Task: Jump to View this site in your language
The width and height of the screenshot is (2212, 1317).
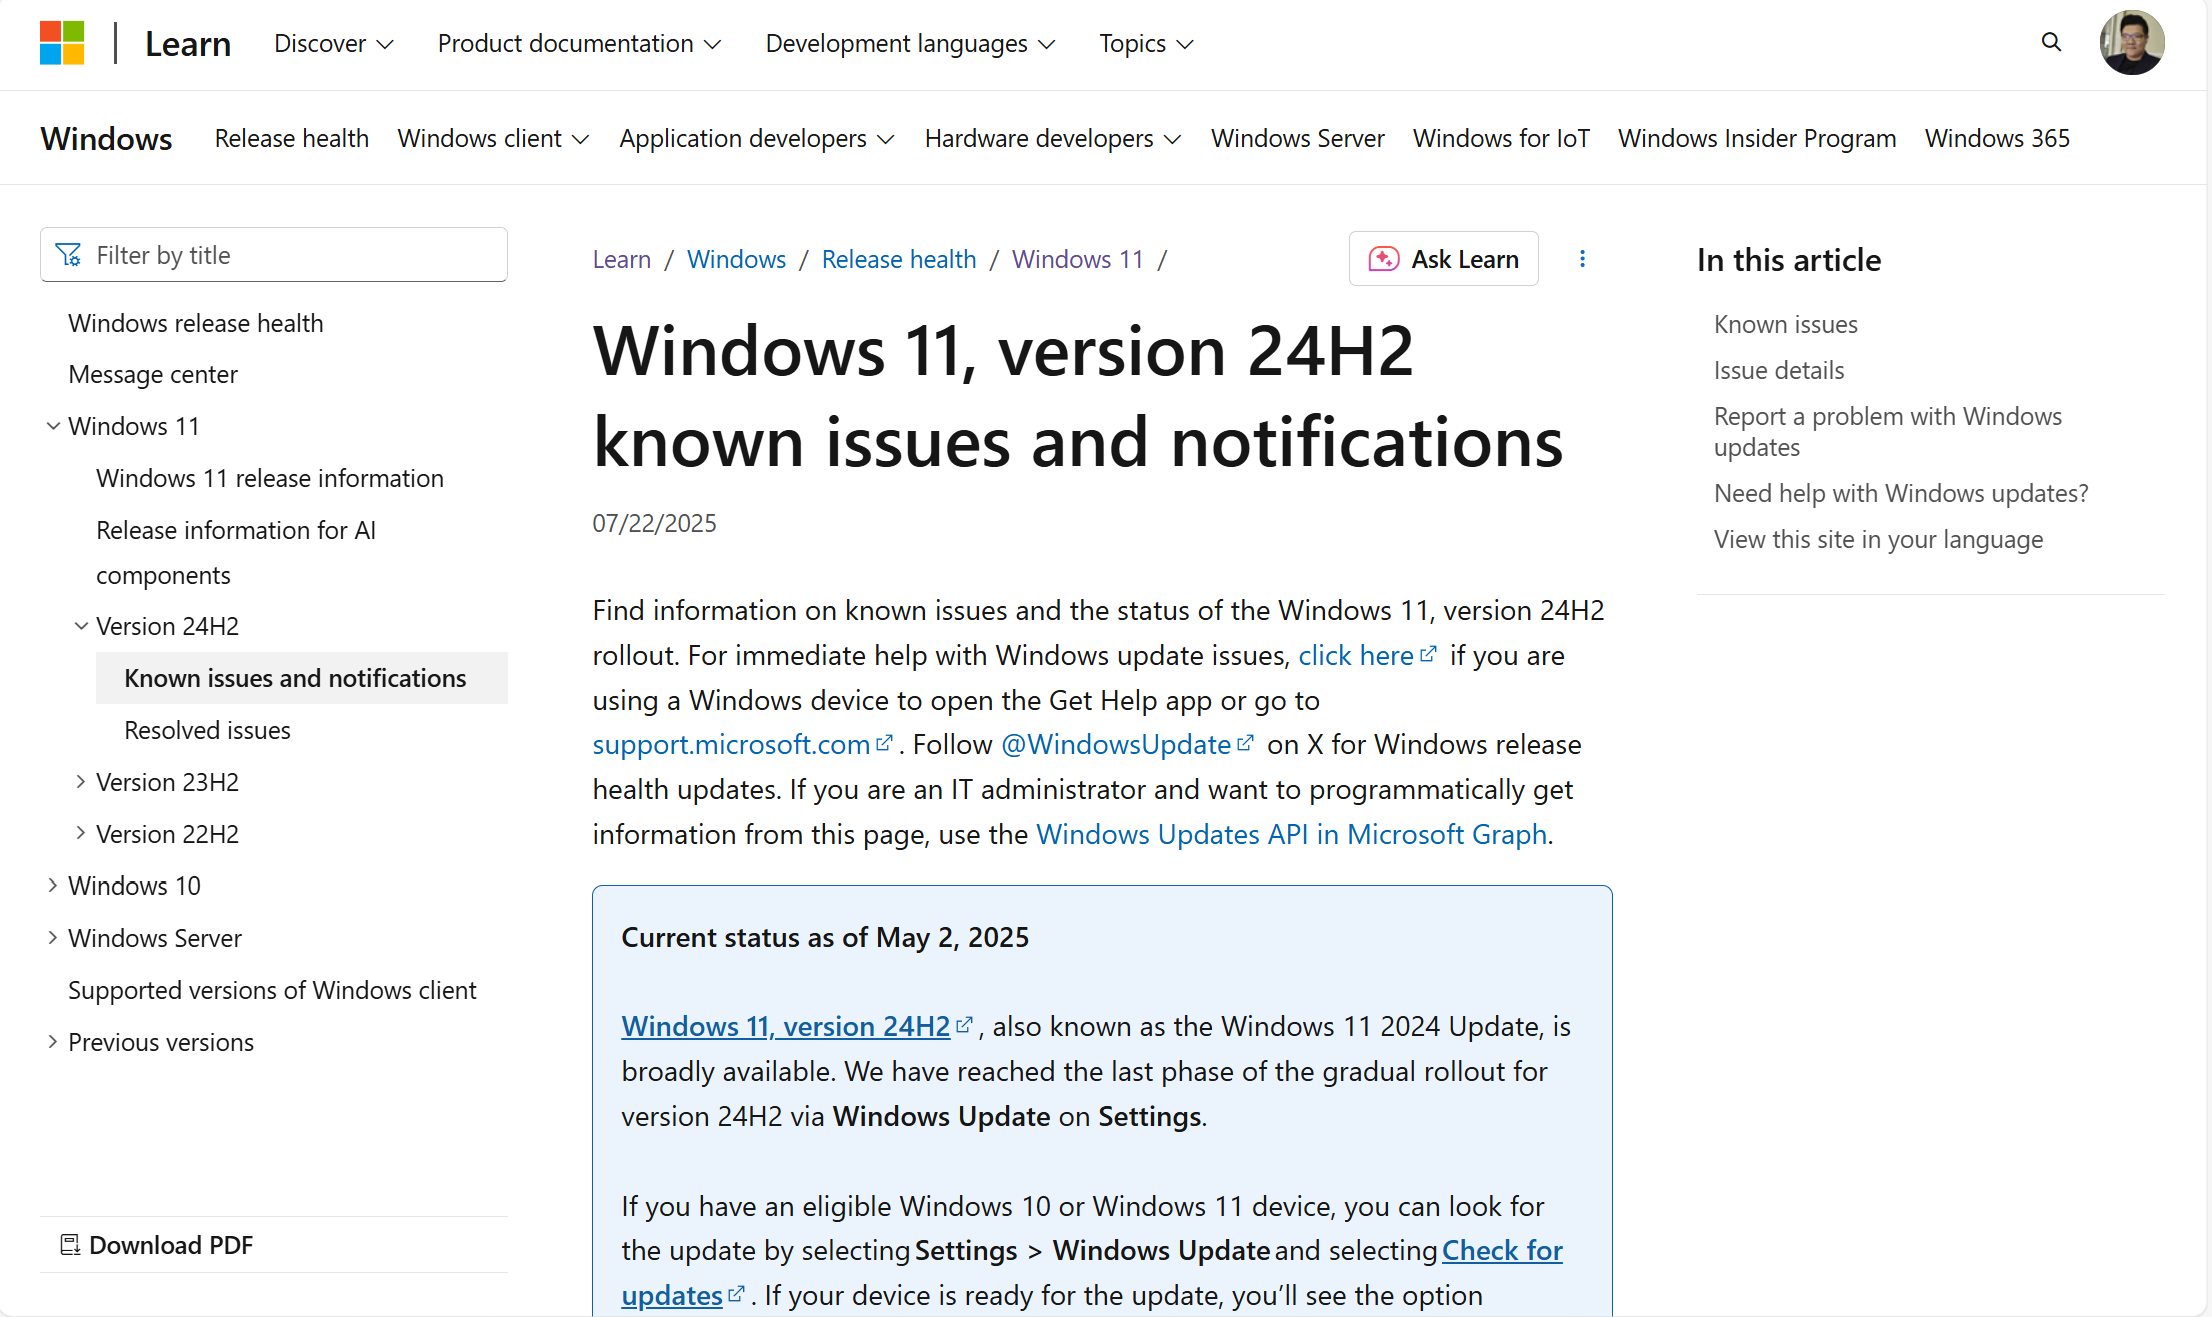Action: coord(1878,539)
